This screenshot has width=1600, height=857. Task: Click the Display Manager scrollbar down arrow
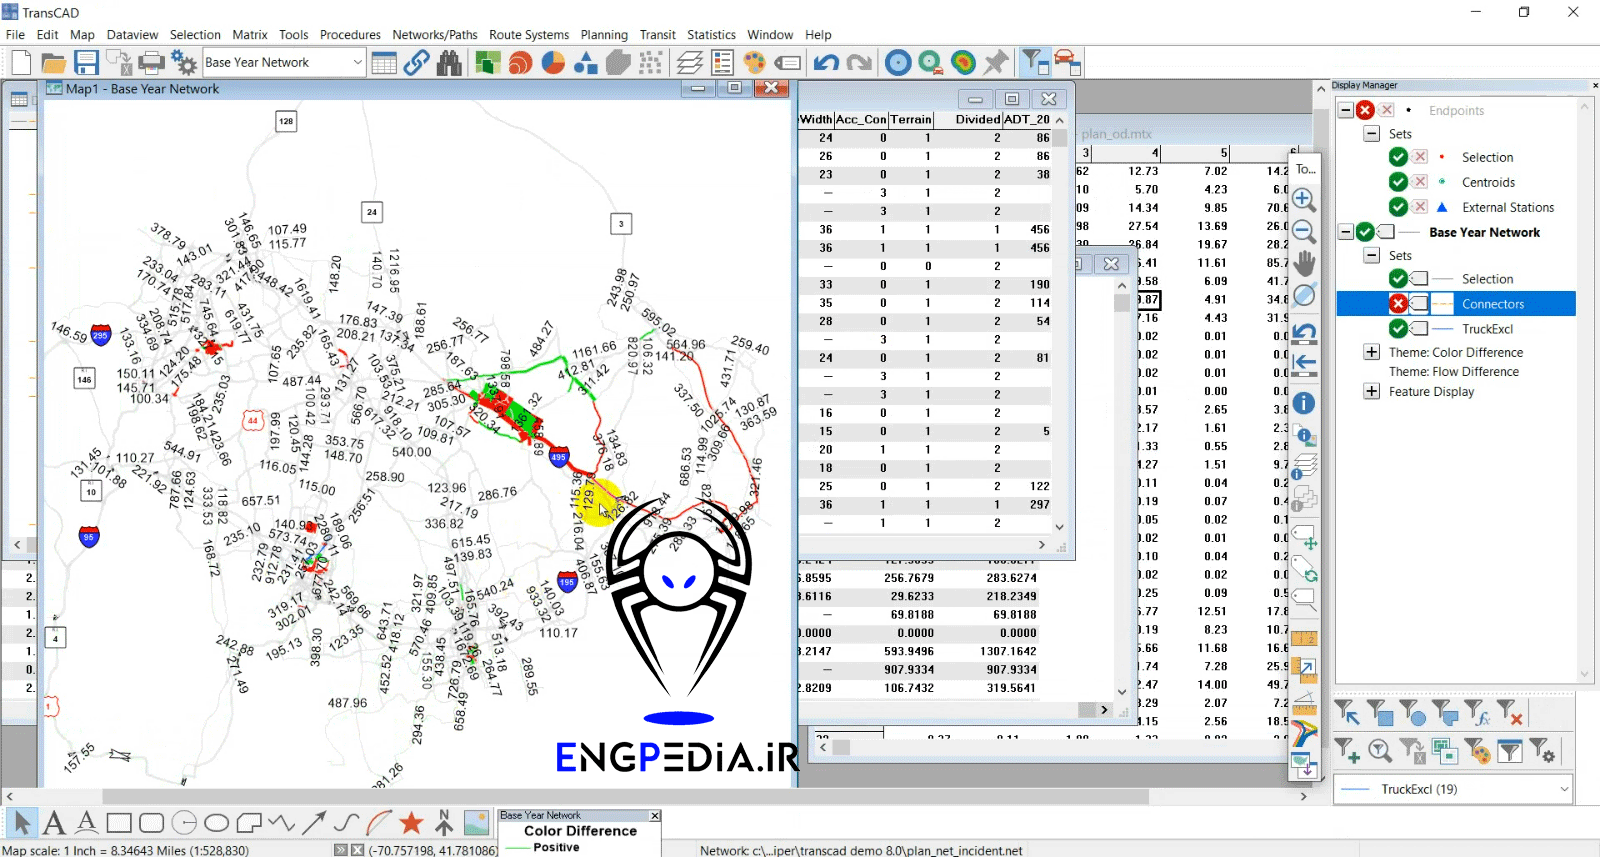(x=1584, y=674)
